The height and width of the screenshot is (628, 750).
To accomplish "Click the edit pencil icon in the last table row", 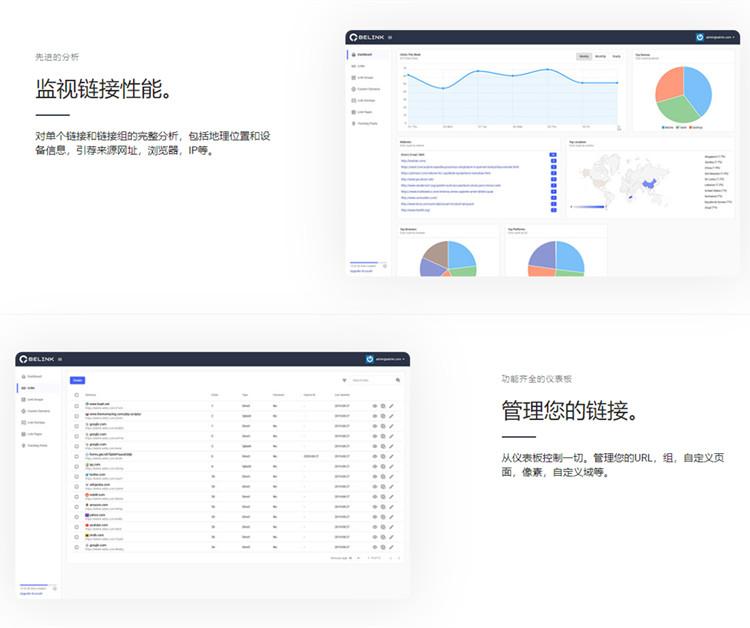I will (391, 547).
